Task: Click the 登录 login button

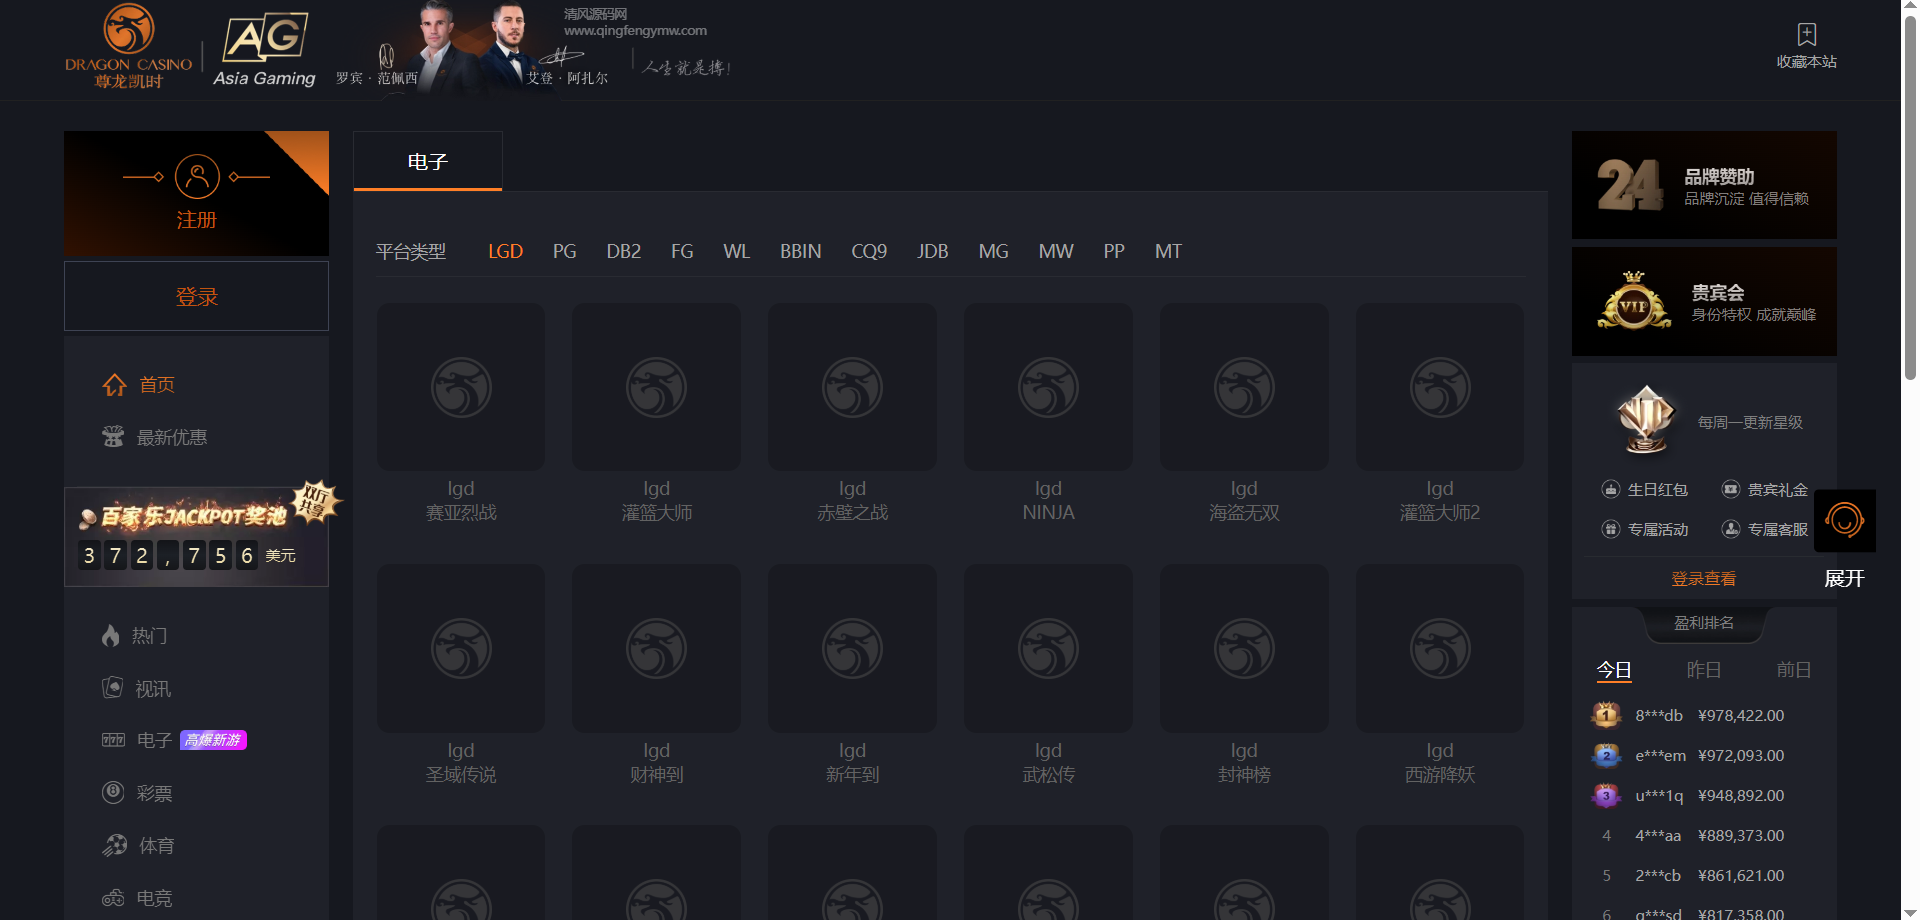Action: (196, 297)
